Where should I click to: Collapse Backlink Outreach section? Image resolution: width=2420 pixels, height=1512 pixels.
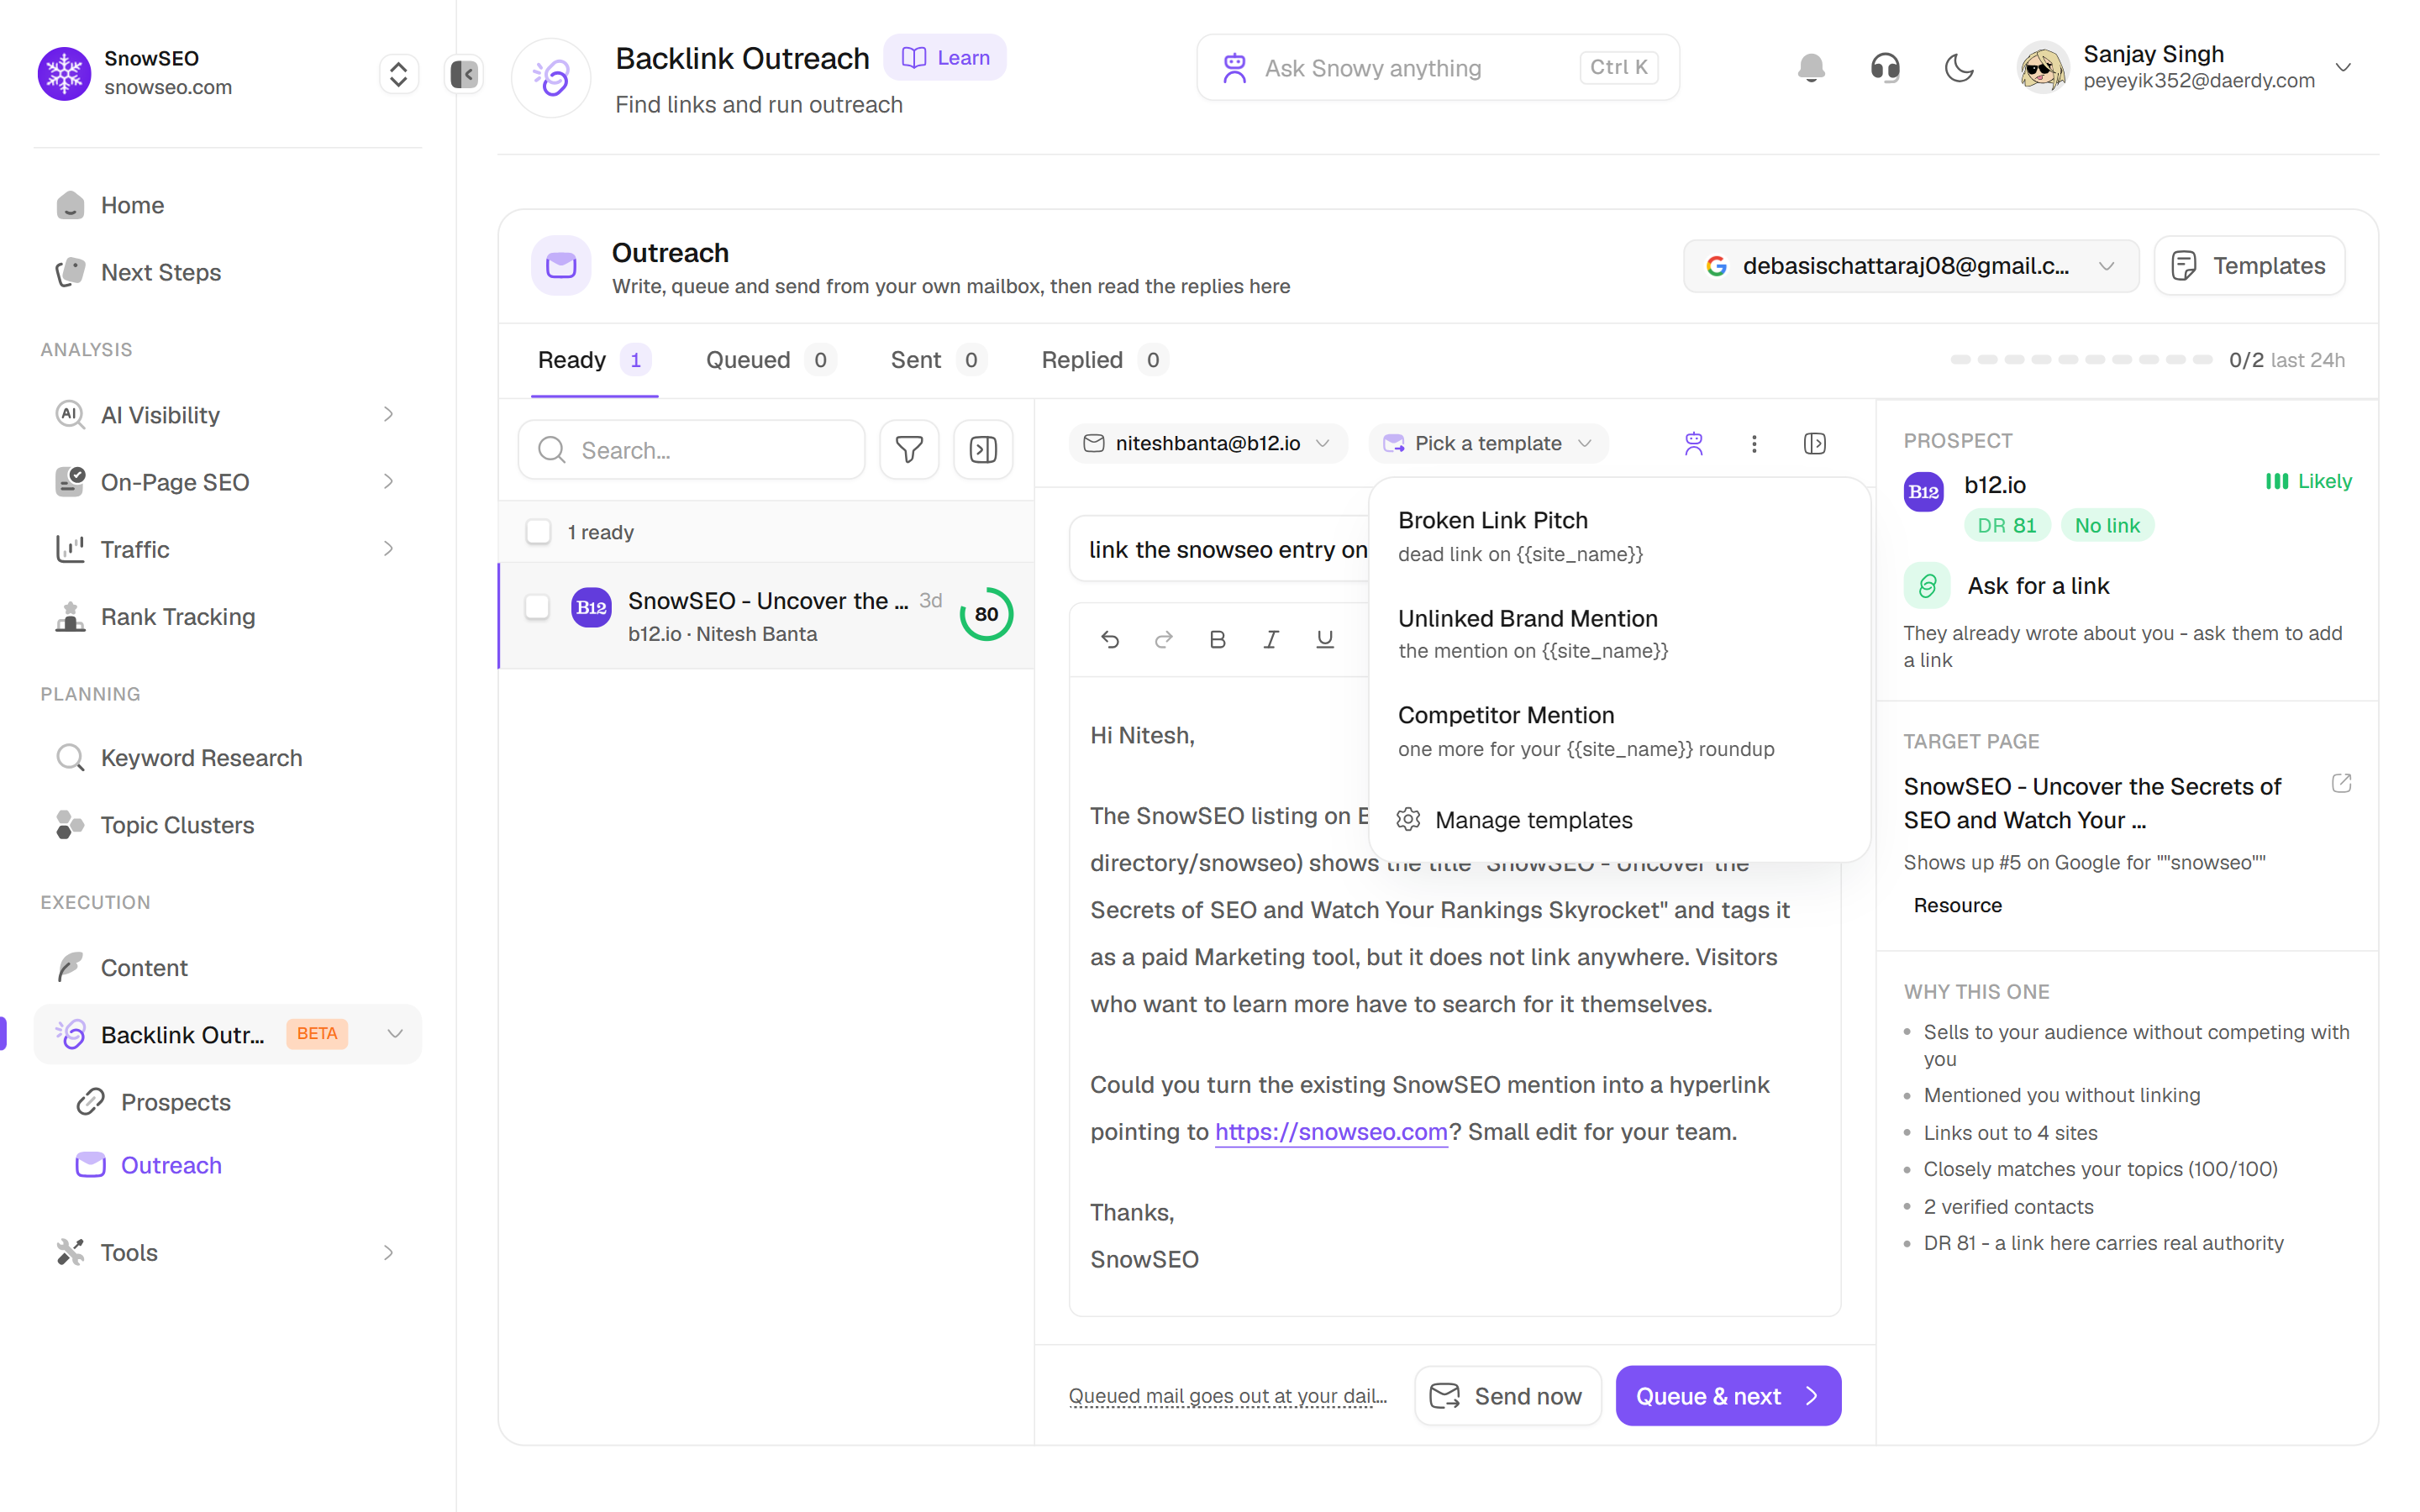pyautogui.click(x=395, y=1034)
